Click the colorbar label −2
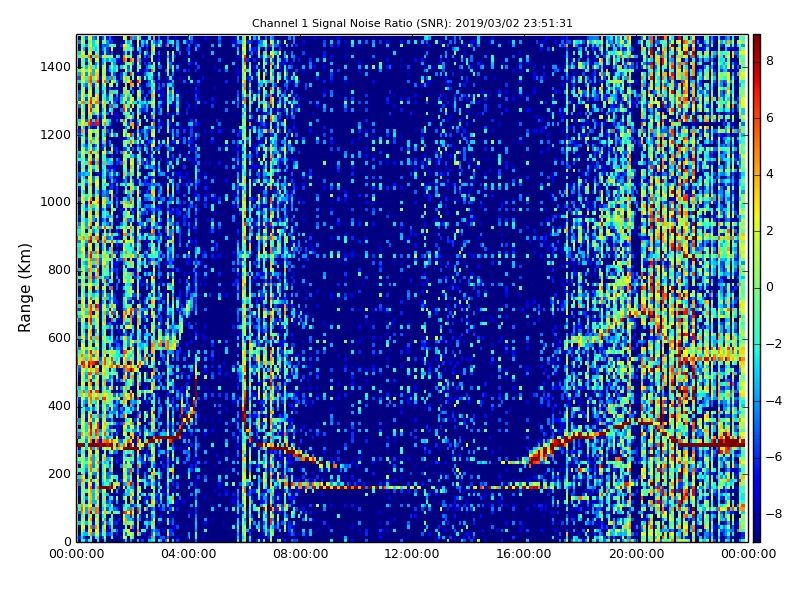800x600 pixels. click(x=774, y=344)
